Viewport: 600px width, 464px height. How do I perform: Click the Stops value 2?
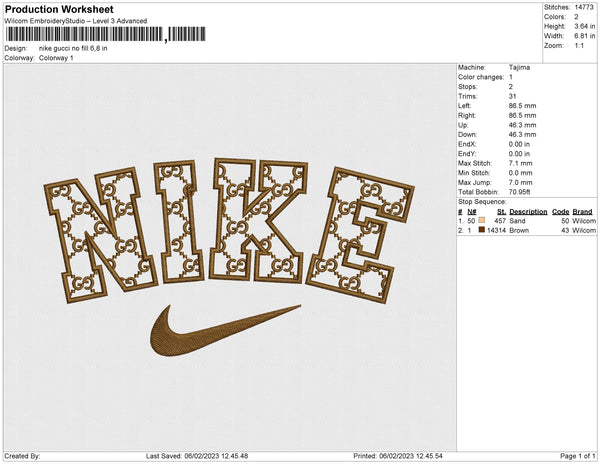pyautogui.click(x=511, y=86)
